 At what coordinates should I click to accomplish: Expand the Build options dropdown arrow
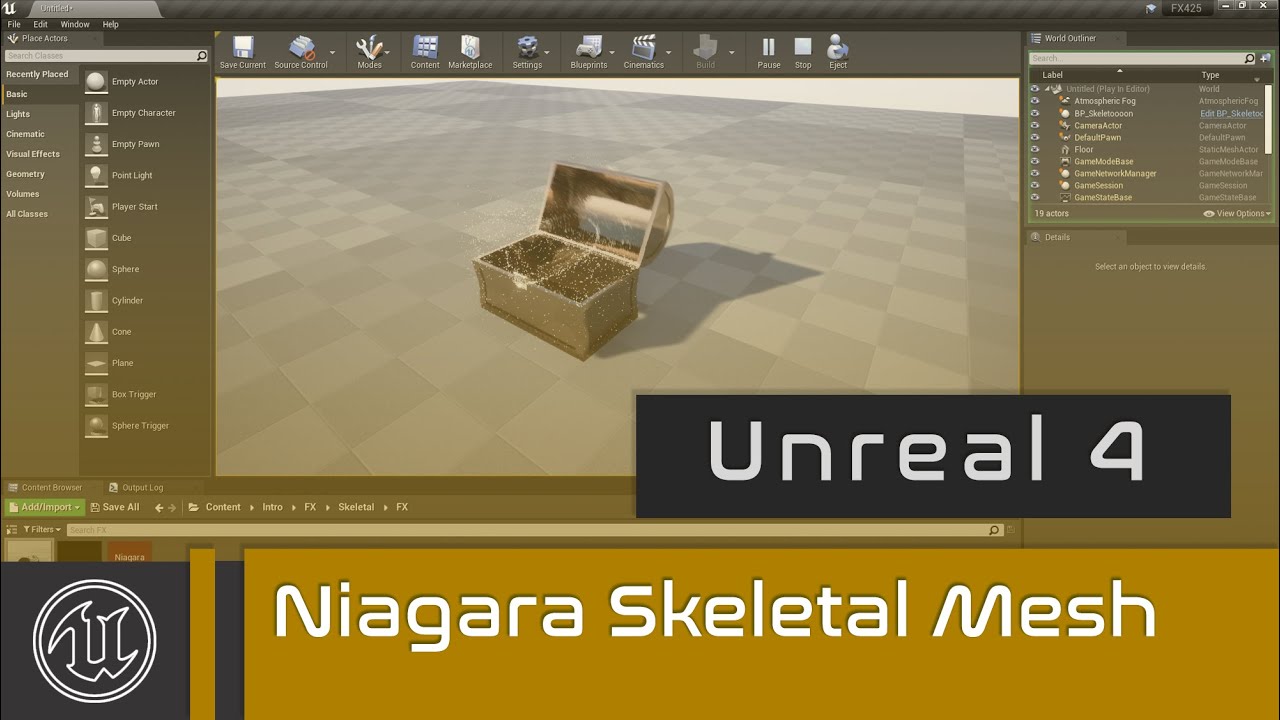pyautogui.click(x=731, y=52)
